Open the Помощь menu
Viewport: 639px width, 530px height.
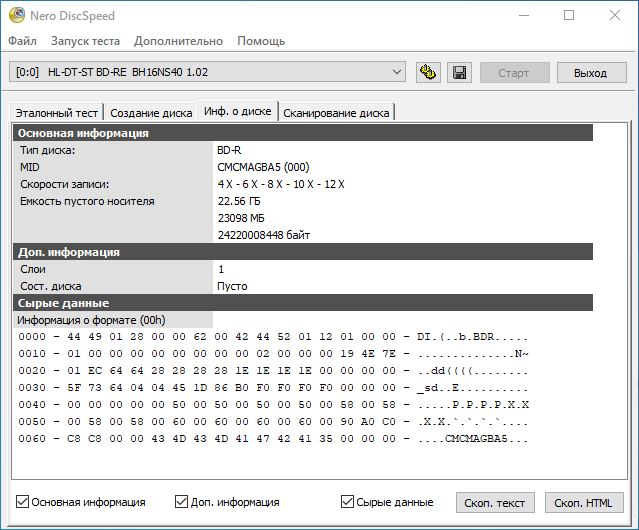coord(261,41)
